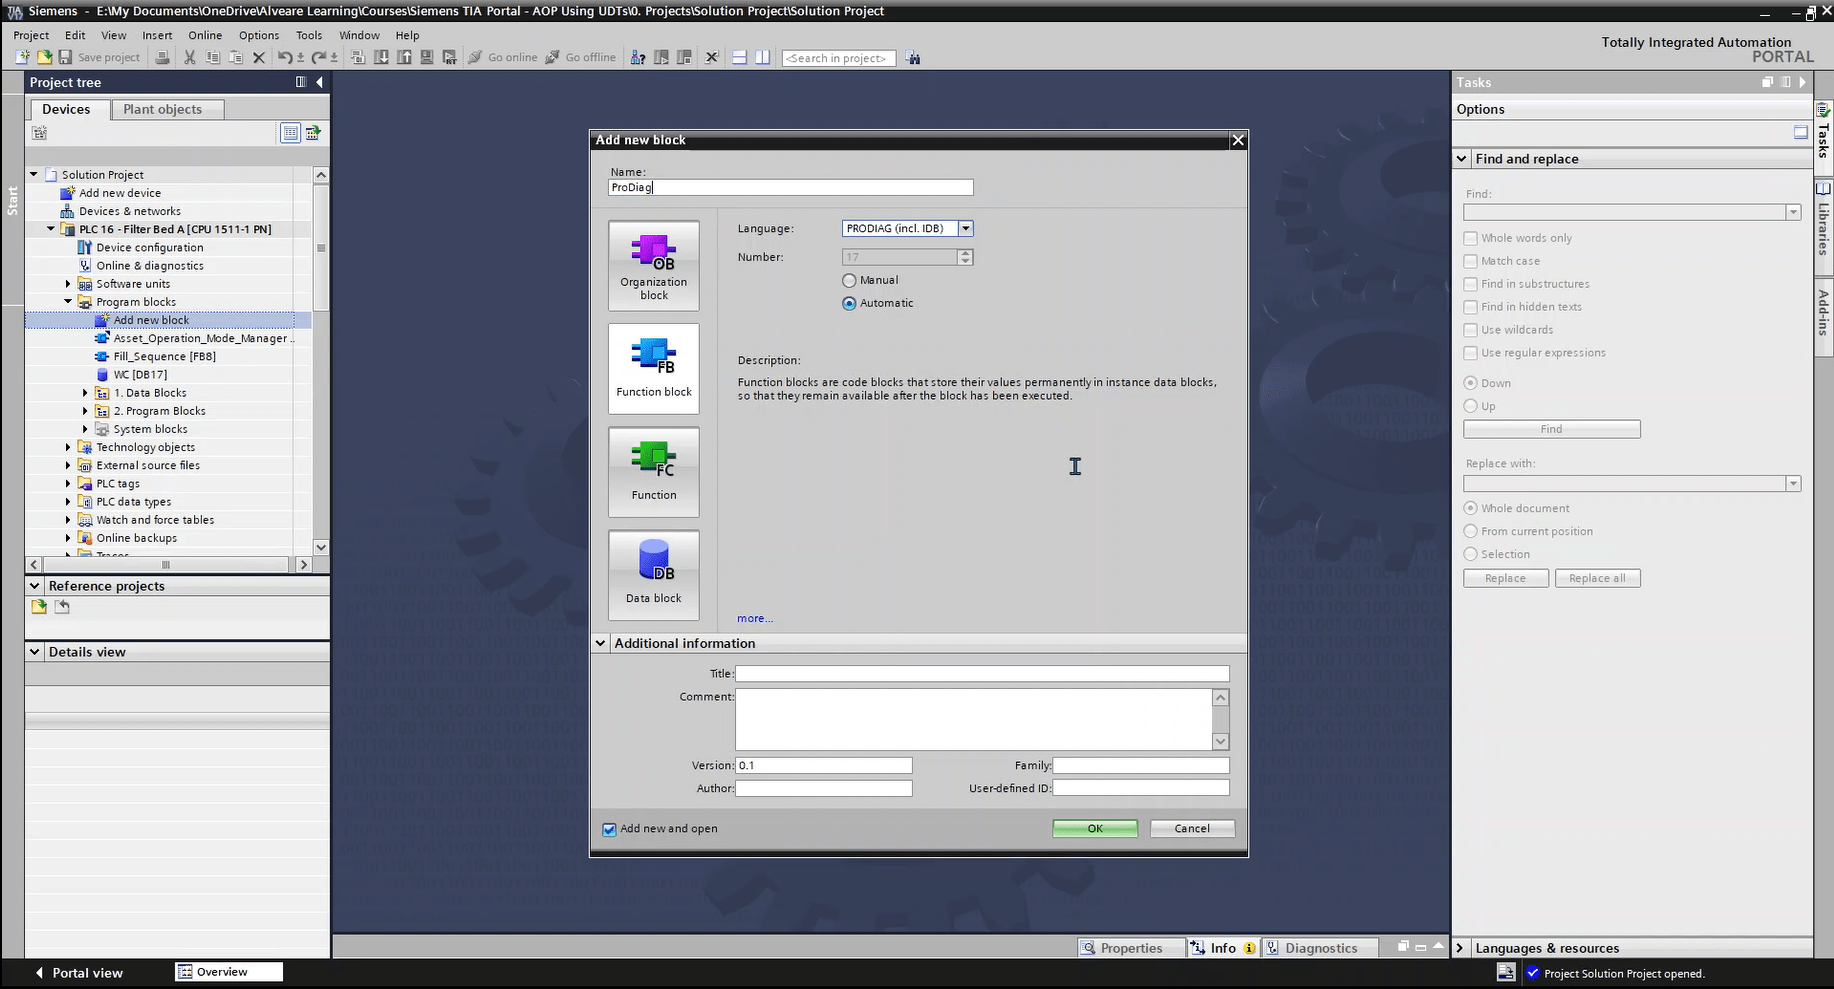
Task: Open the Language dropdown
Action: pos(965,229)
